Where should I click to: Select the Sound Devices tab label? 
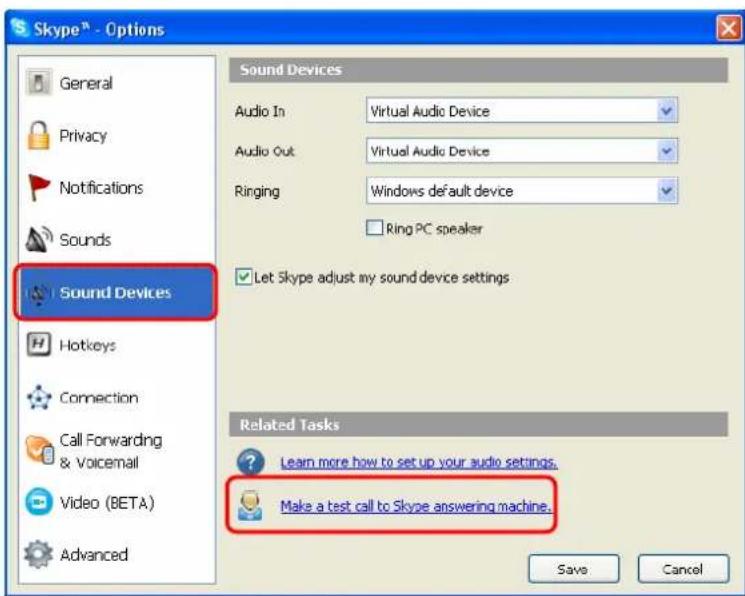pos(115,293)
